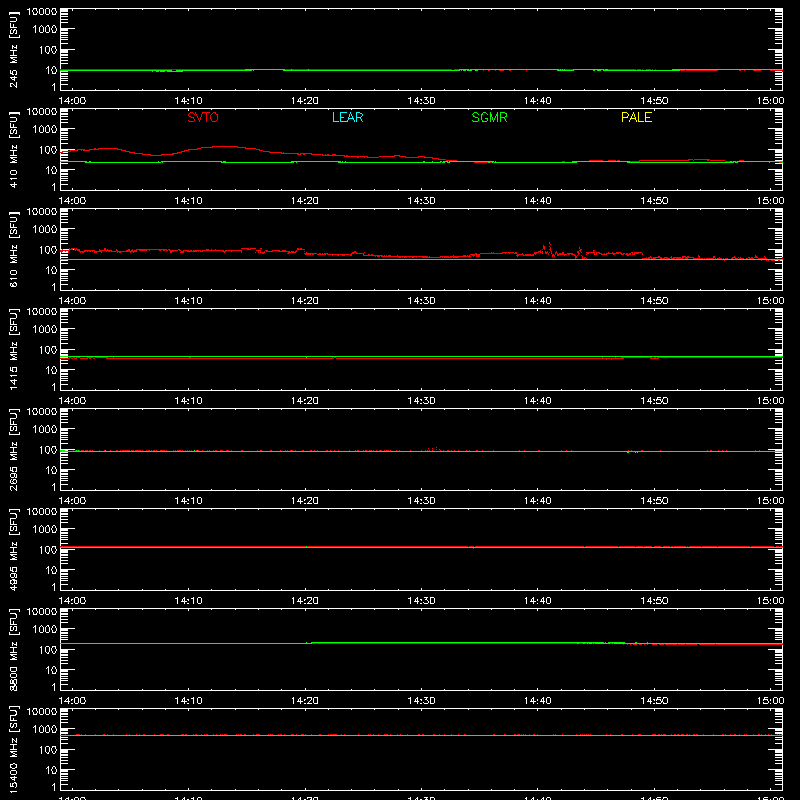Click the 14:20 time label under 8800 MHz plot
800x800 pixels.
[x=305, y=701]
